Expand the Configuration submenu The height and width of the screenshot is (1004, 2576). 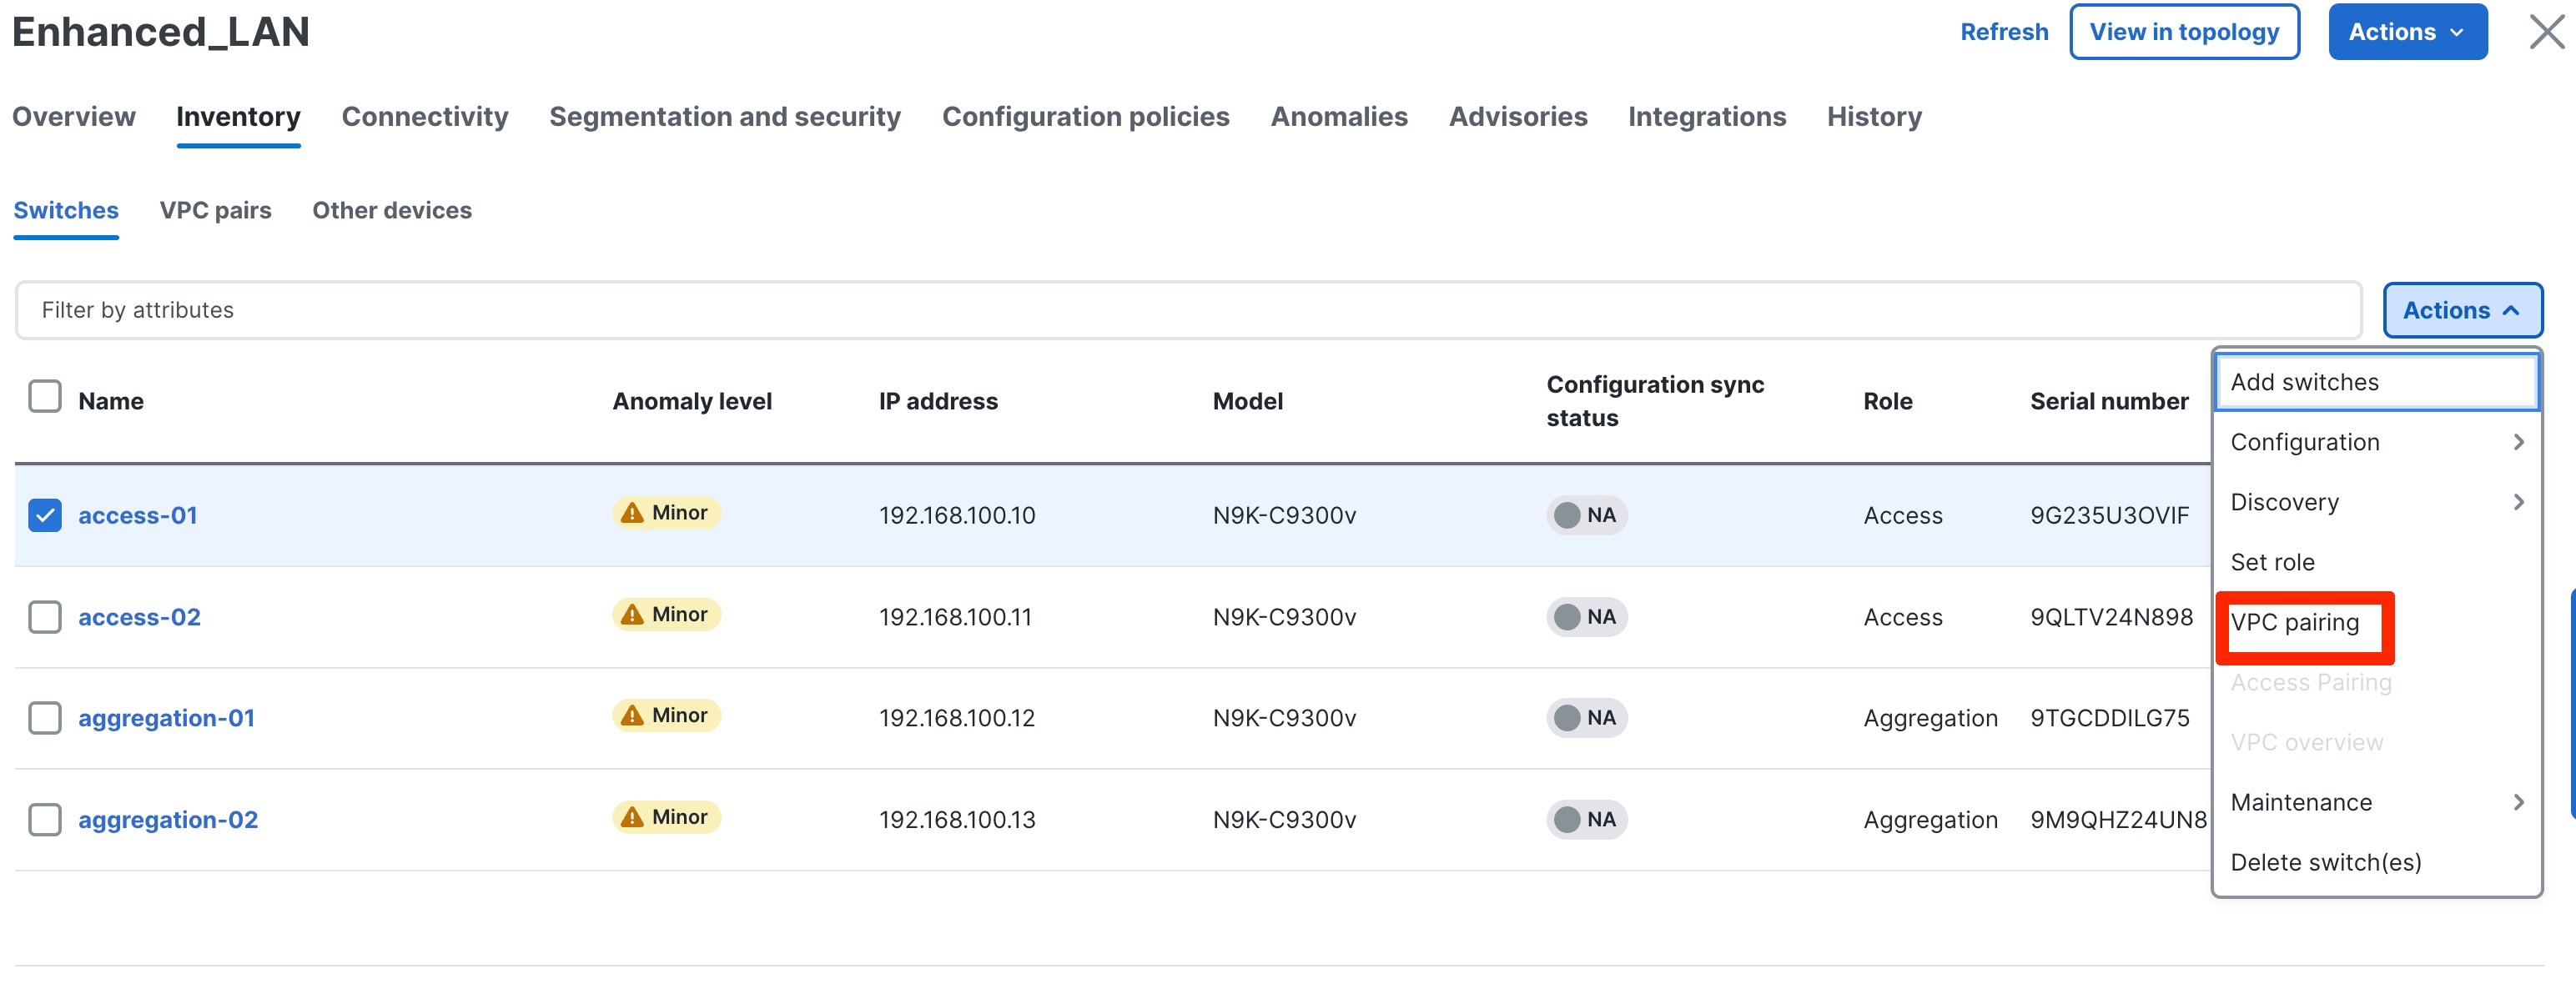(x=2376, y=441)
